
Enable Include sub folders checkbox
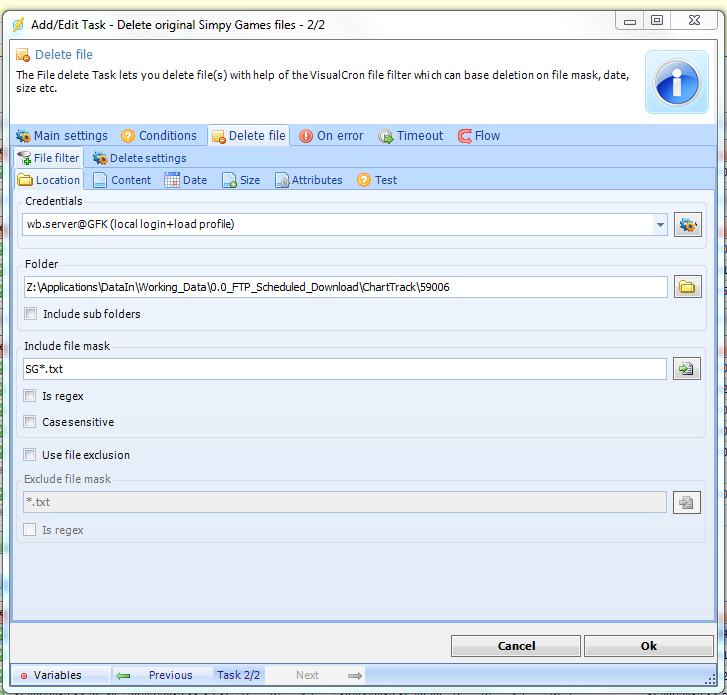coord(30,314)
